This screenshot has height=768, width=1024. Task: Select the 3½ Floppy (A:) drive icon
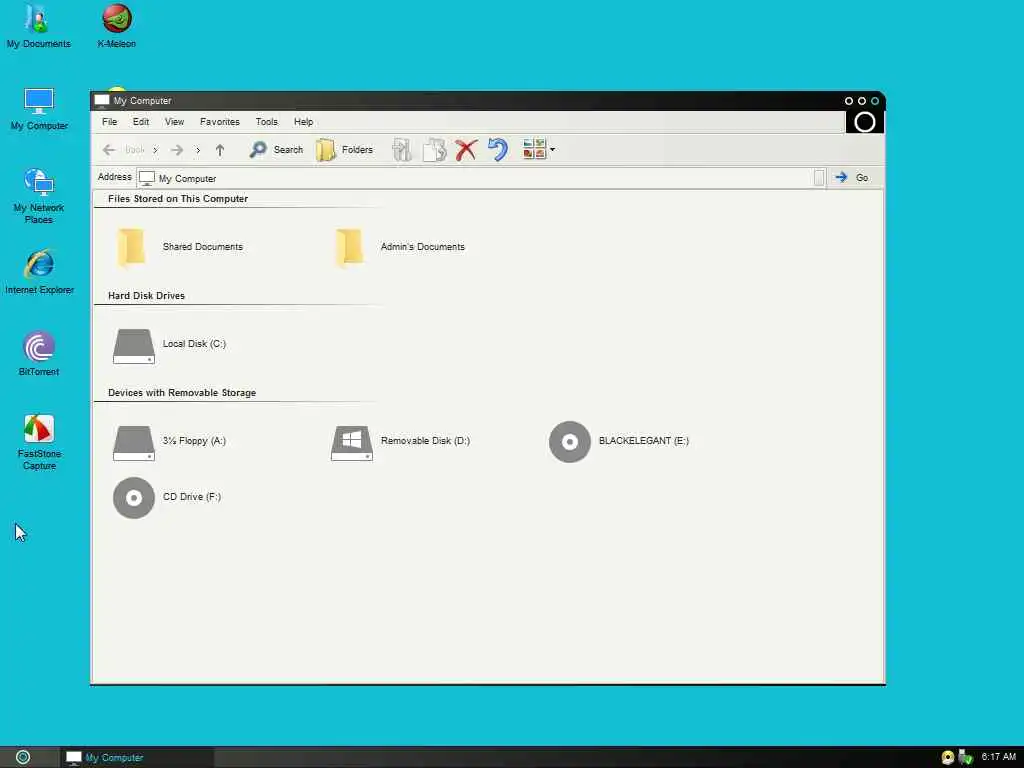(x=134, y=443)
